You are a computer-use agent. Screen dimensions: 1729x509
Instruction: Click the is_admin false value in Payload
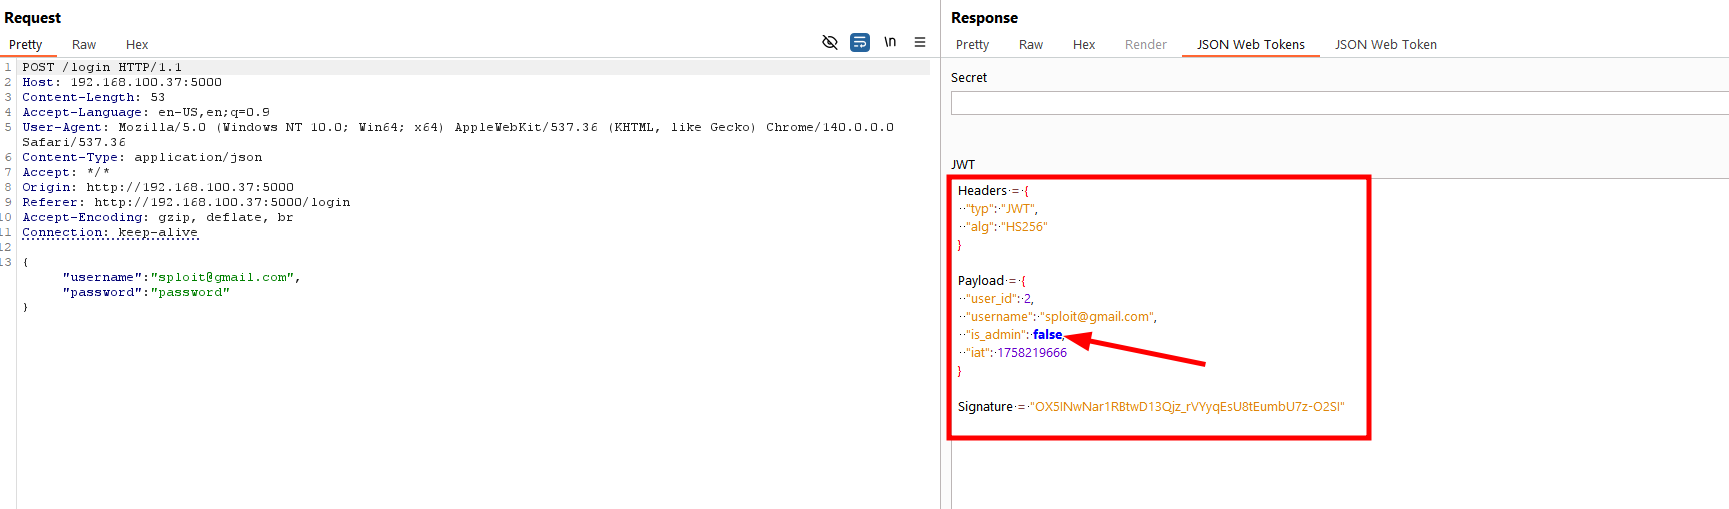1047,335
